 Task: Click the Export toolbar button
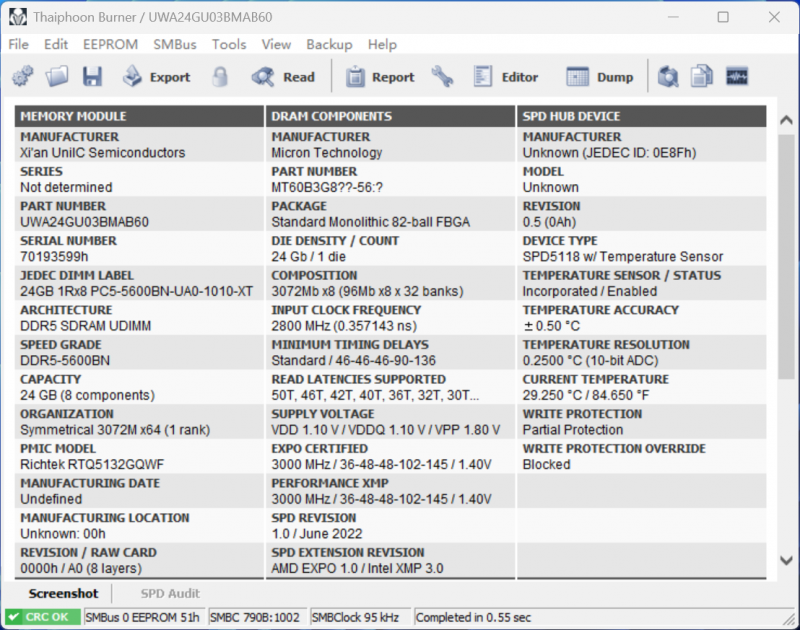tap(157, 77)
